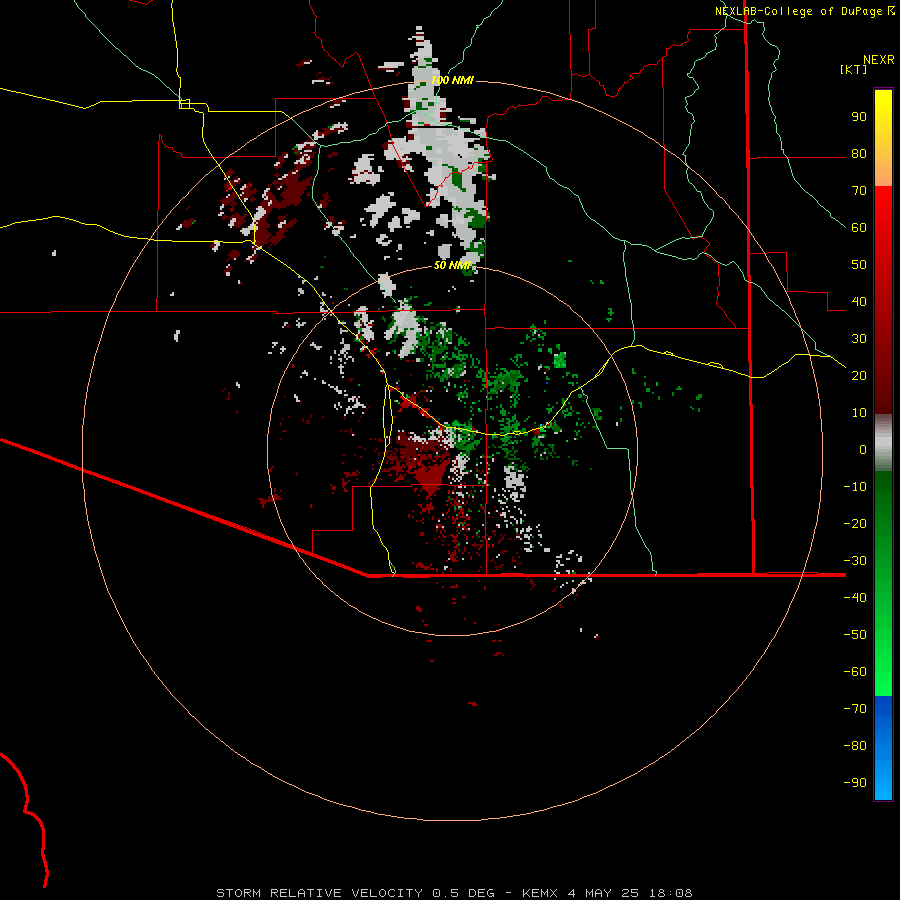Select the -30 value on the velocity scale
Screen dimensions: 900x900
click(x=855, y=561)
